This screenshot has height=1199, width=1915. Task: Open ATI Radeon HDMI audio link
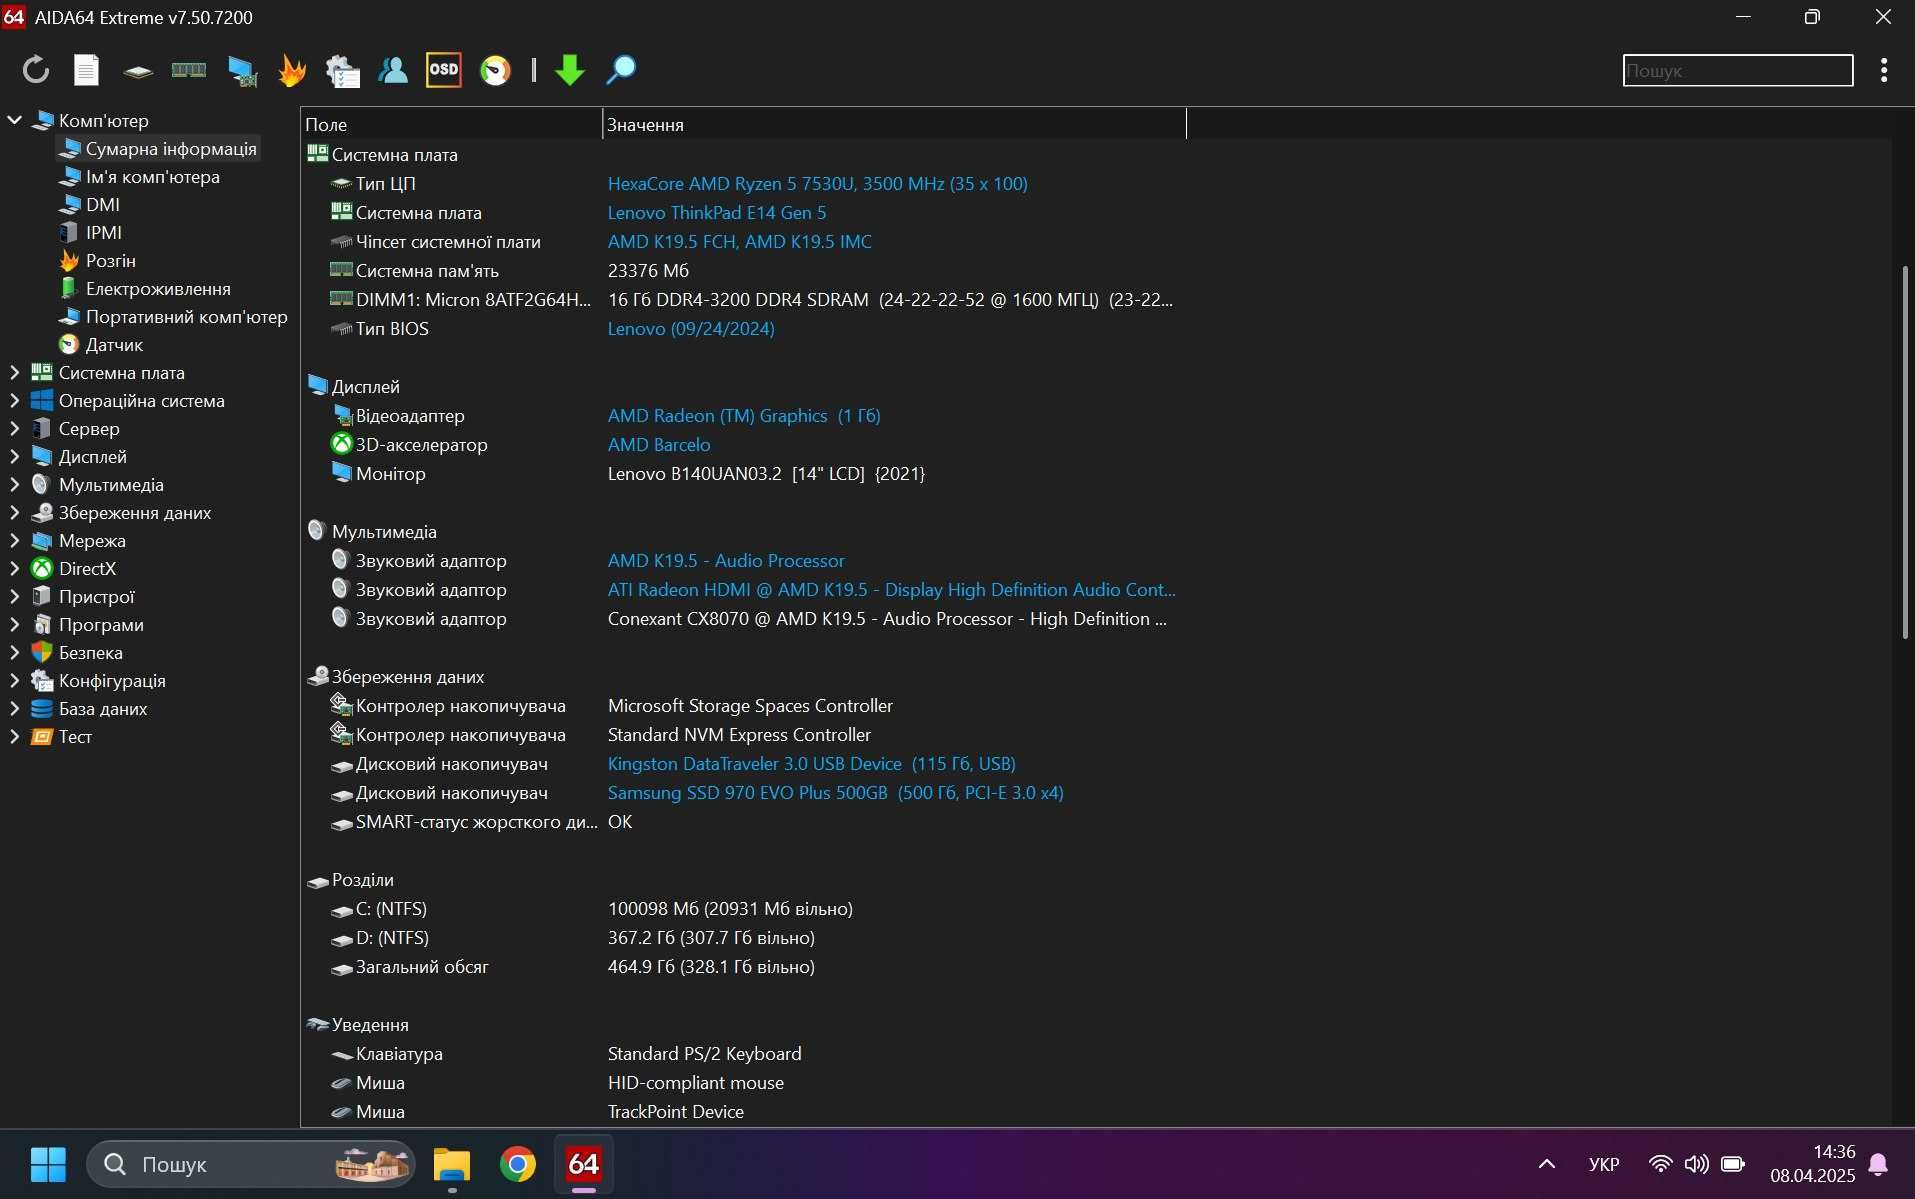pos(891,589)
